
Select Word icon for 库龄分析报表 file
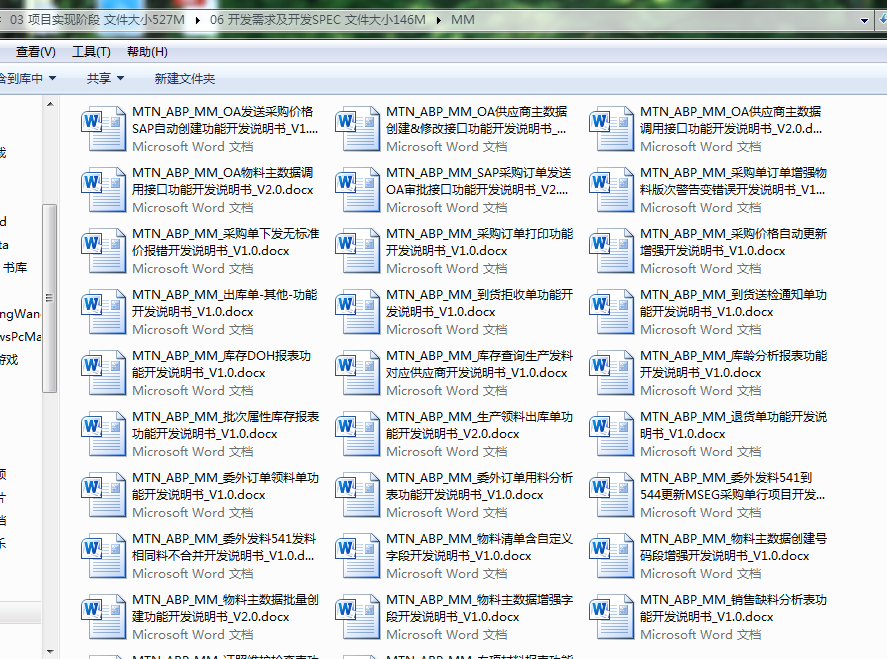point(611,373)
